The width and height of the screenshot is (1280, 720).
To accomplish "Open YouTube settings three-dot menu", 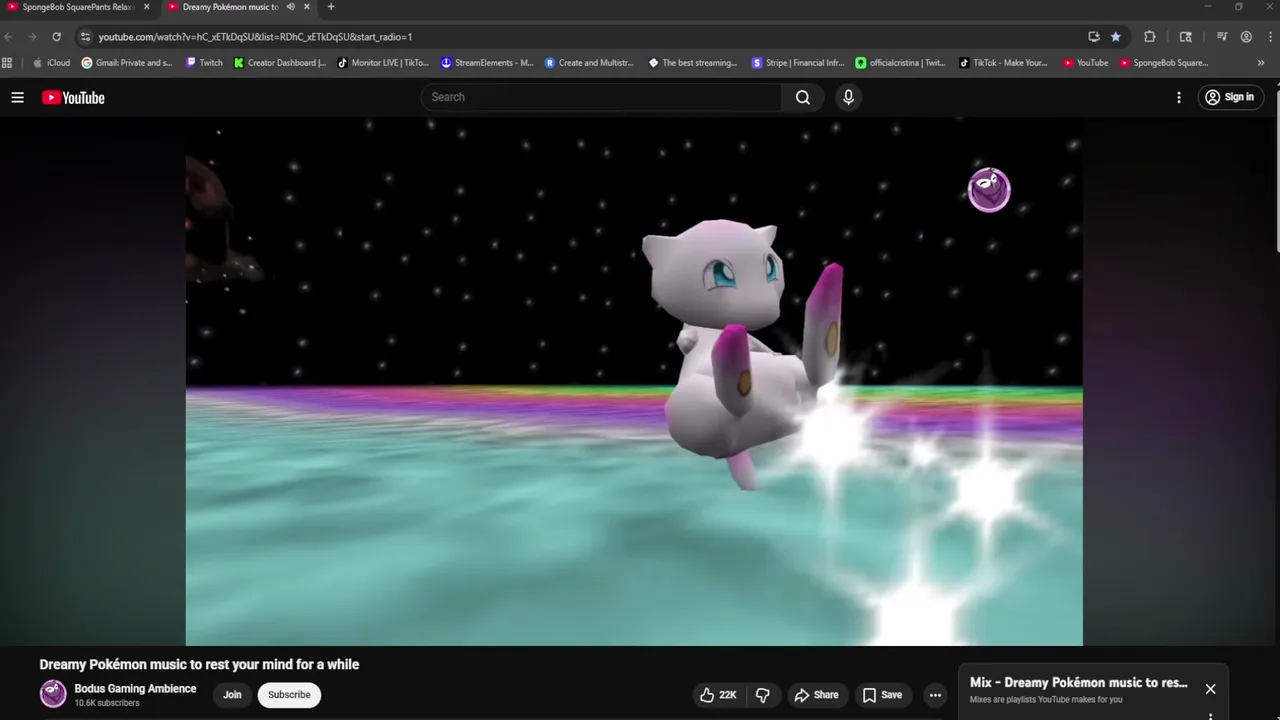I will [1179, 97].
